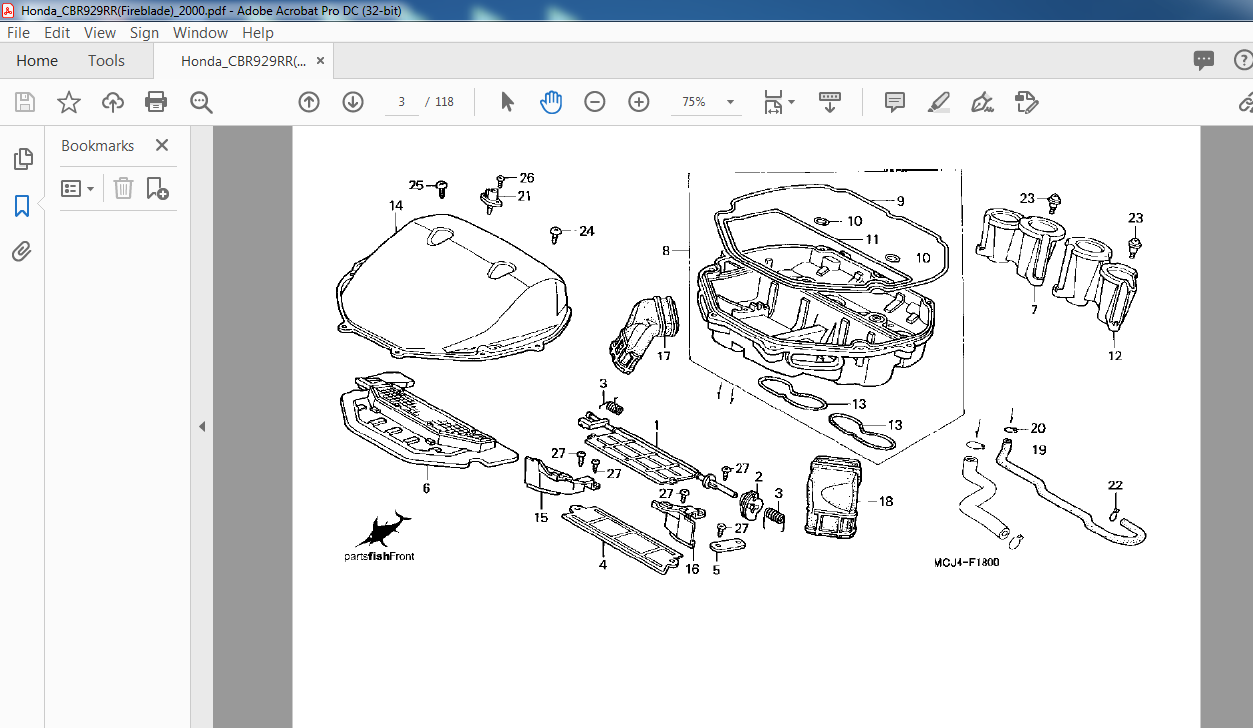
Task: Add the document to favorites with the star icon
Action: 68,102
